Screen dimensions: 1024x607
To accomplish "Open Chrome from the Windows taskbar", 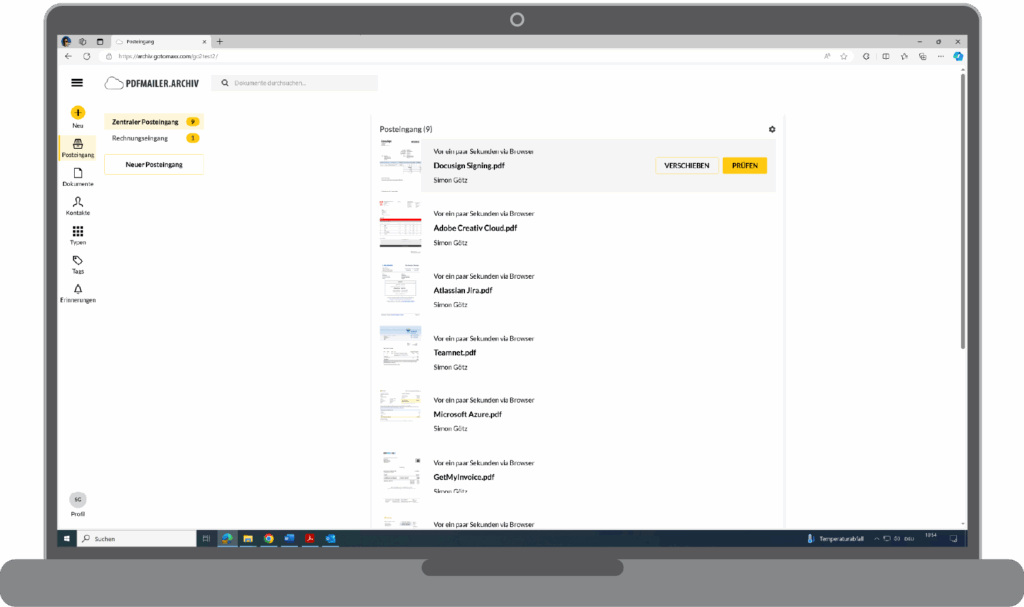I will 269,538.
